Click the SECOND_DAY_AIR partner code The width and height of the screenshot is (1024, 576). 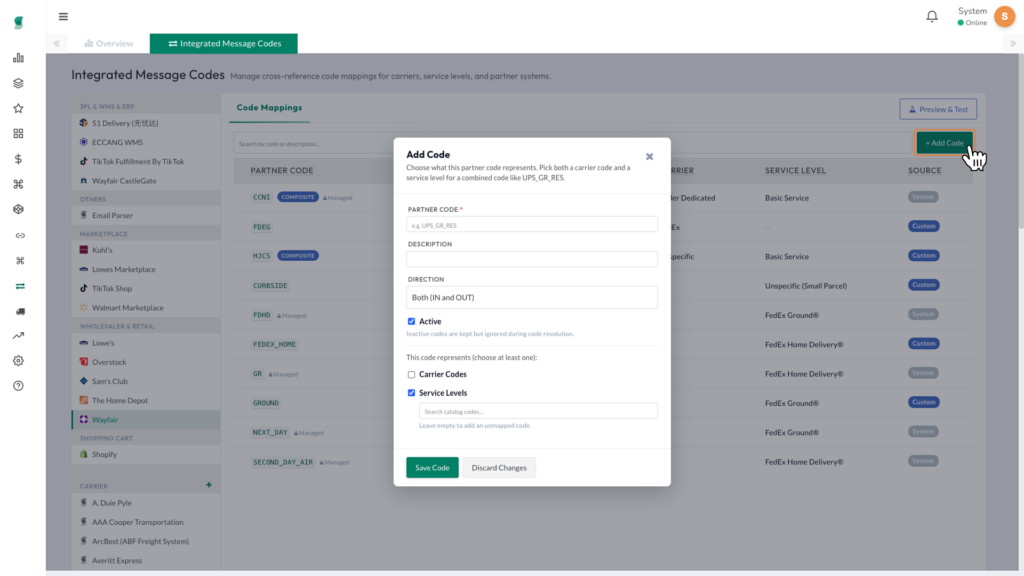tap(283, 462)
